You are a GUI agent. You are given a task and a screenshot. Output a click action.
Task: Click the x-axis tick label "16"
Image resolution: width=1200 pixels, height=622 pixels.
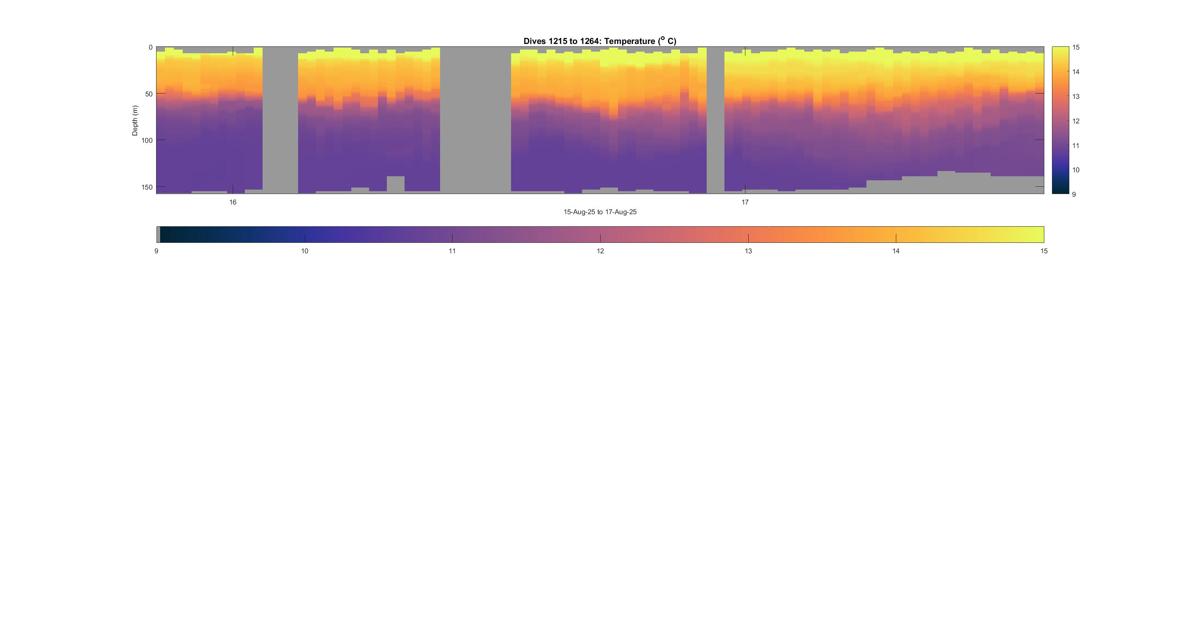(233, 202)
